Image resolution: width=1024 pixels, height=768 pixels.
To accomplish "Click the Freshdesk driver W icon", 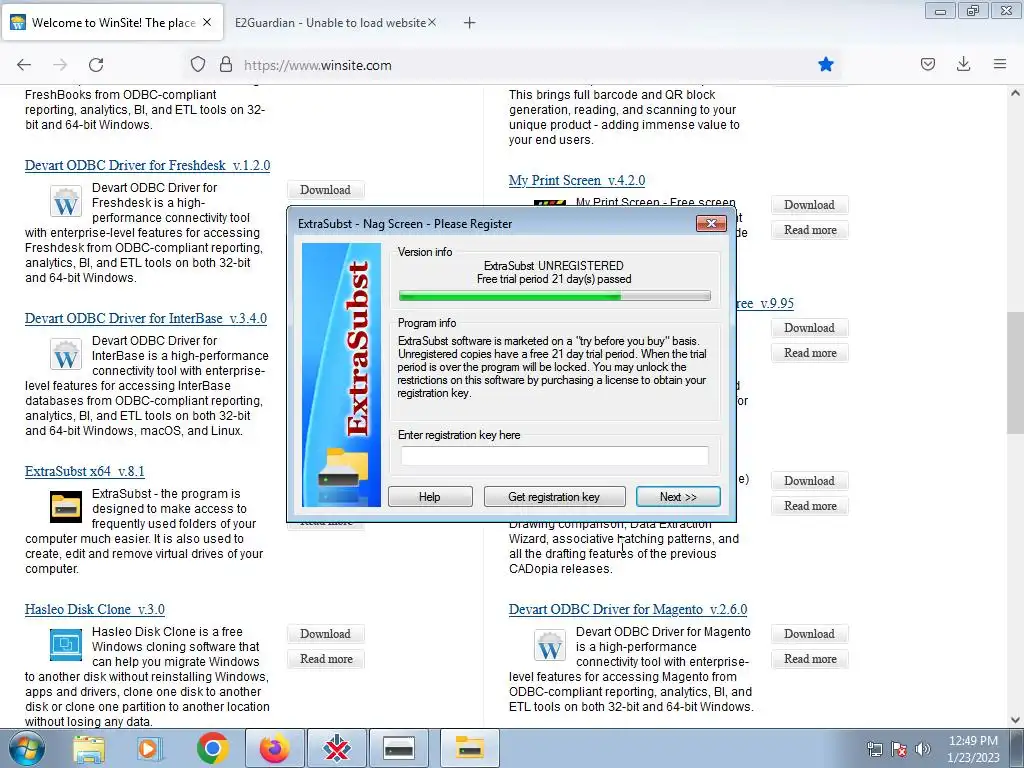I will tap(66, 201).
